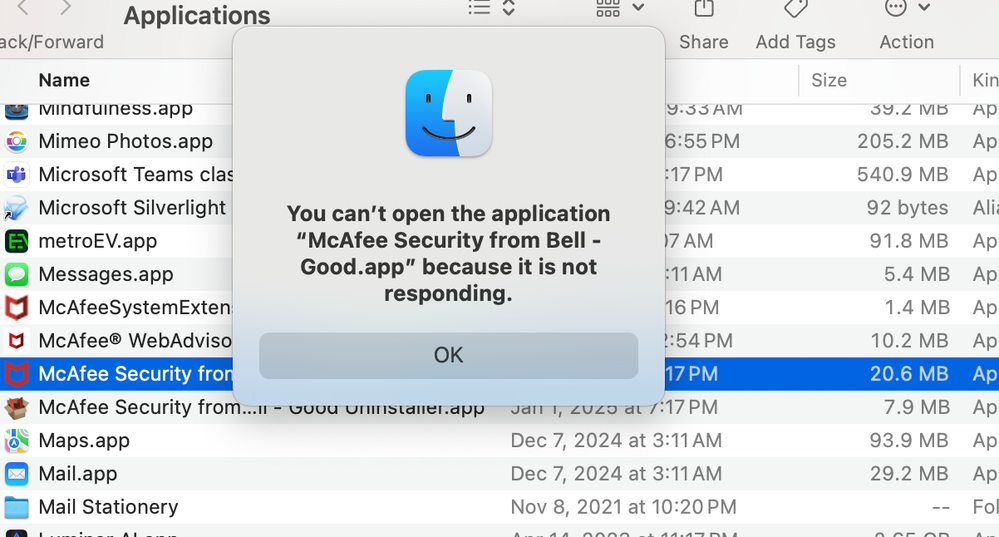Screen dimensions: 999x537
Task: Open the list view switcher
Action: pos(491,8)
